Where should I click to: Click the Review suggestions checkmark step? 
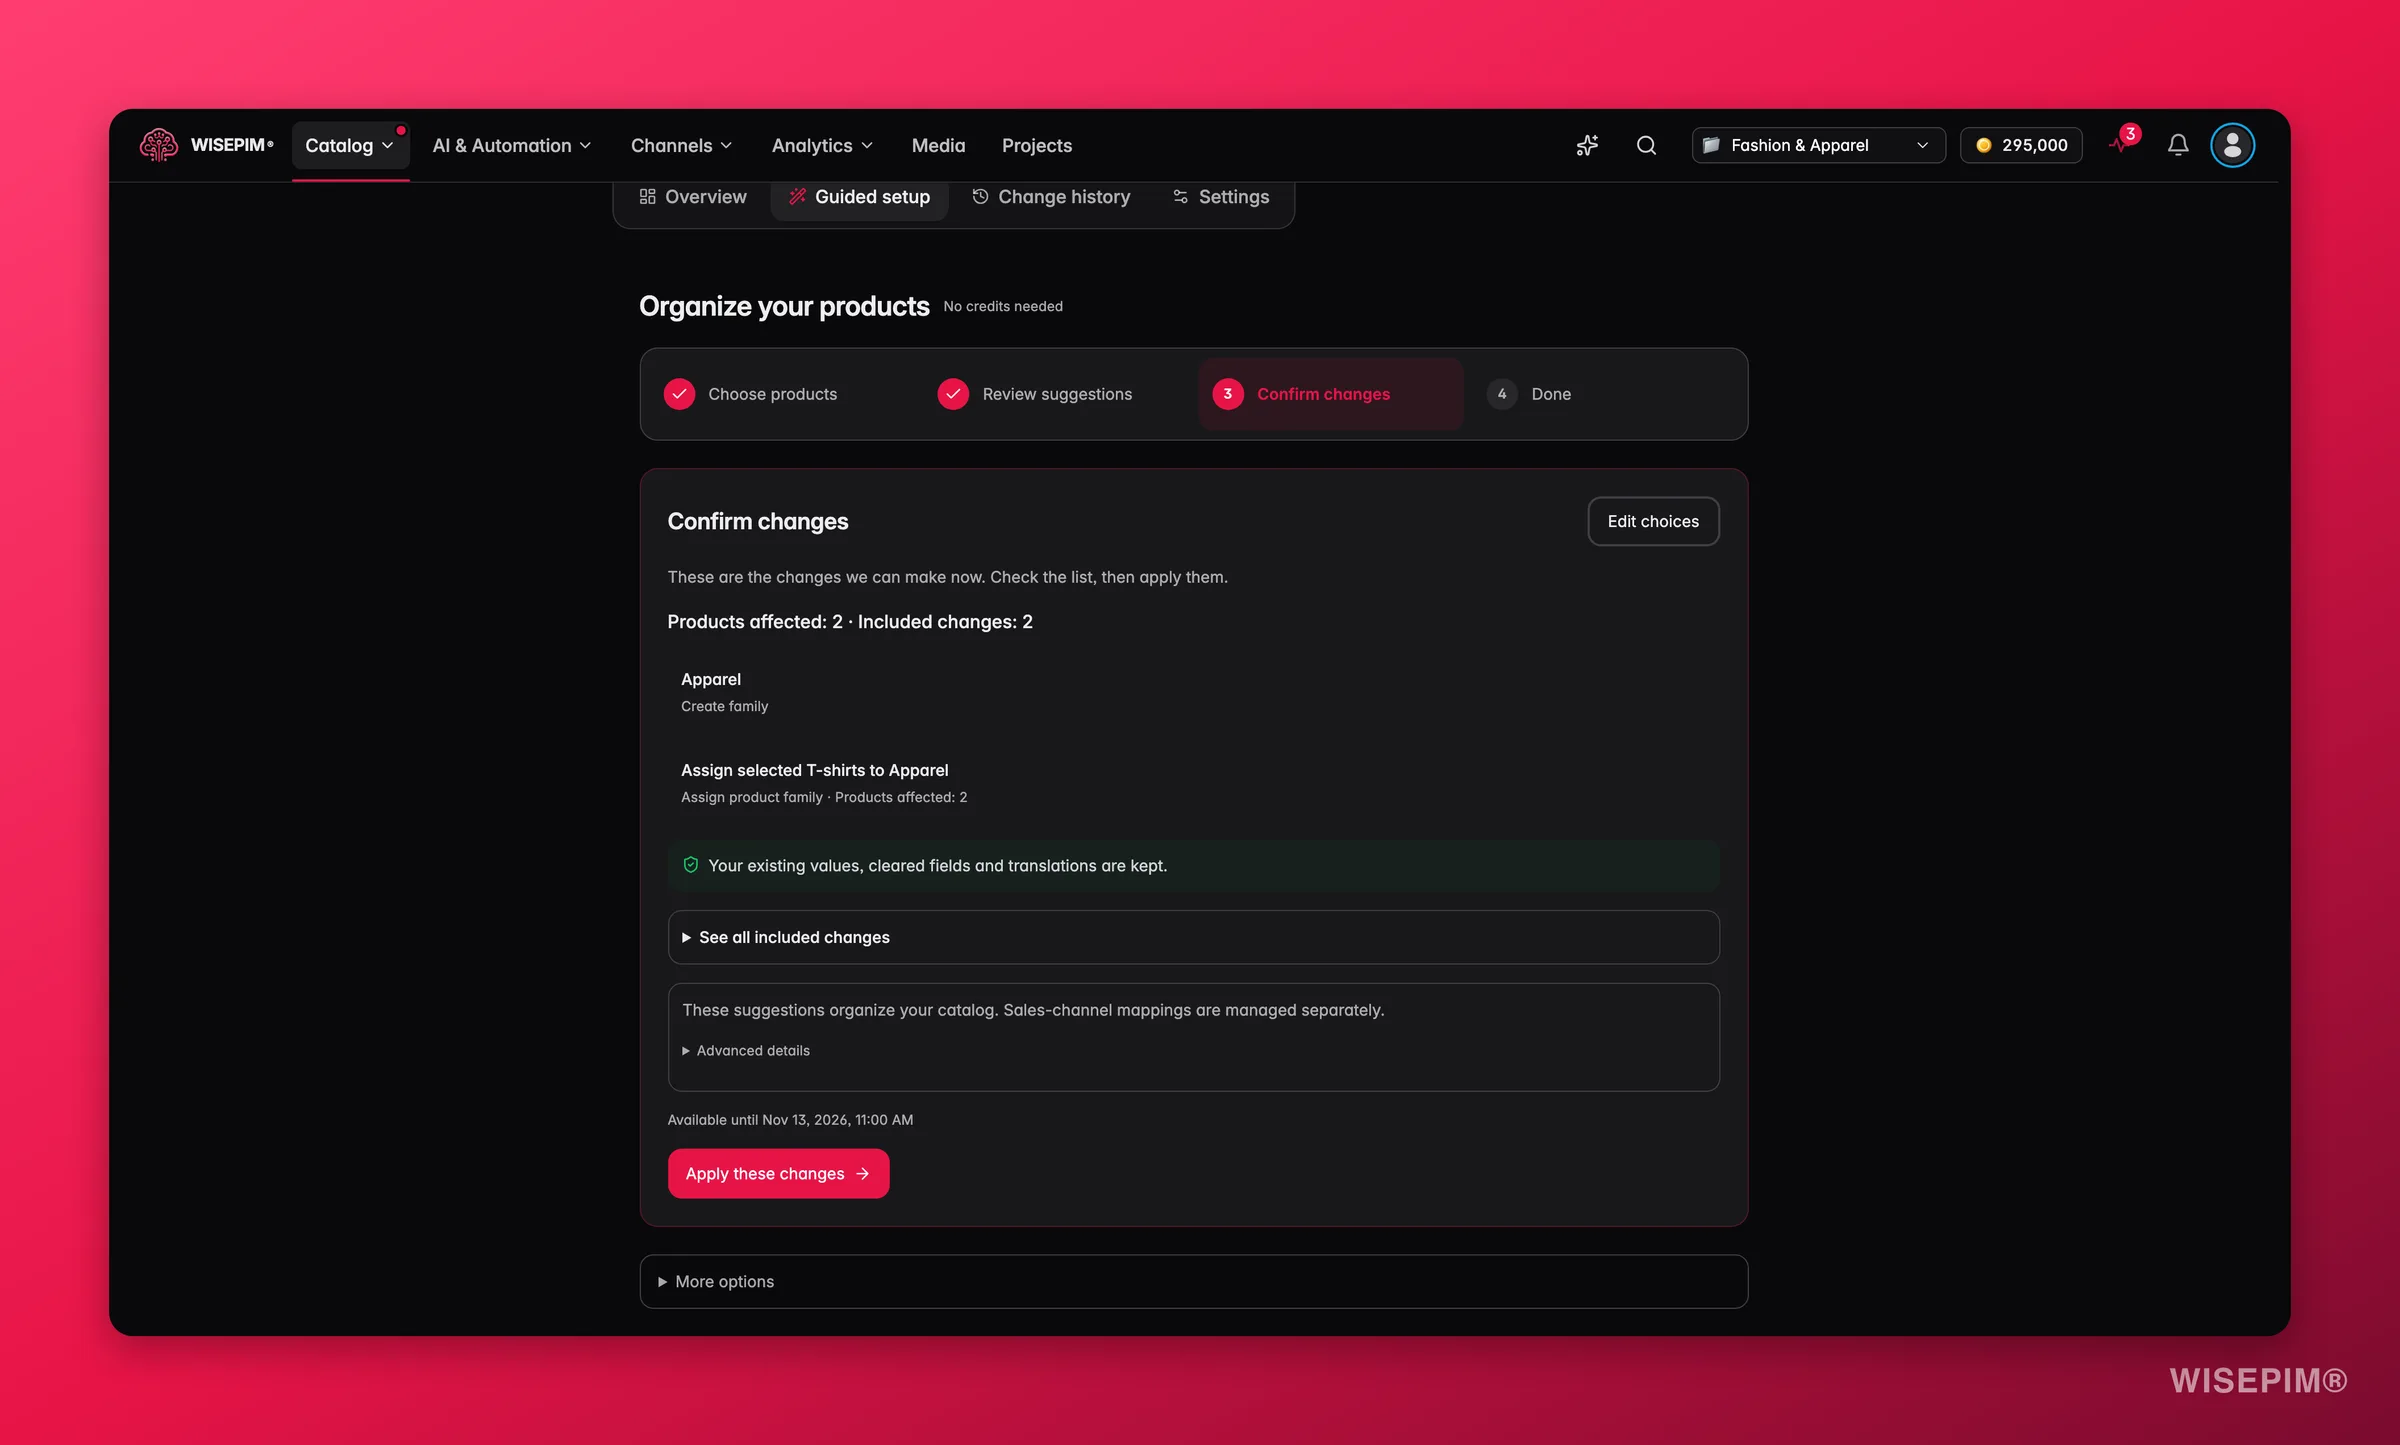[x=953, y=394]
